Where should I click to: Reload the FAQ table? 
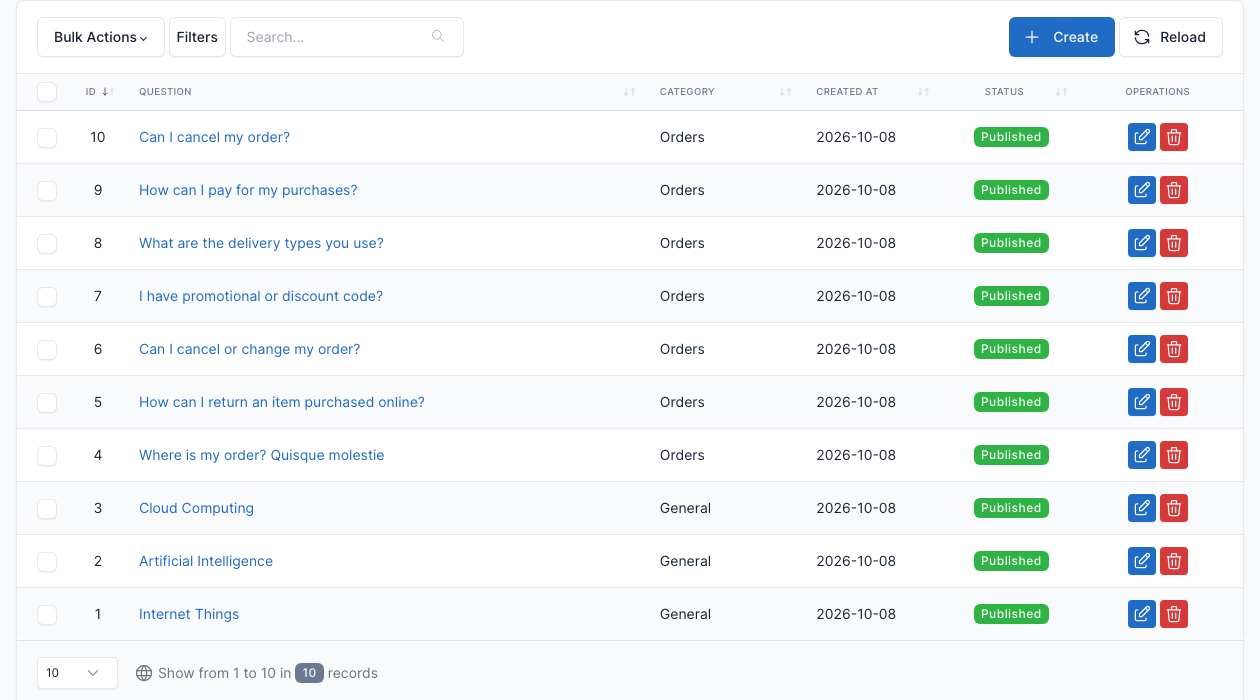point(1170,37)
